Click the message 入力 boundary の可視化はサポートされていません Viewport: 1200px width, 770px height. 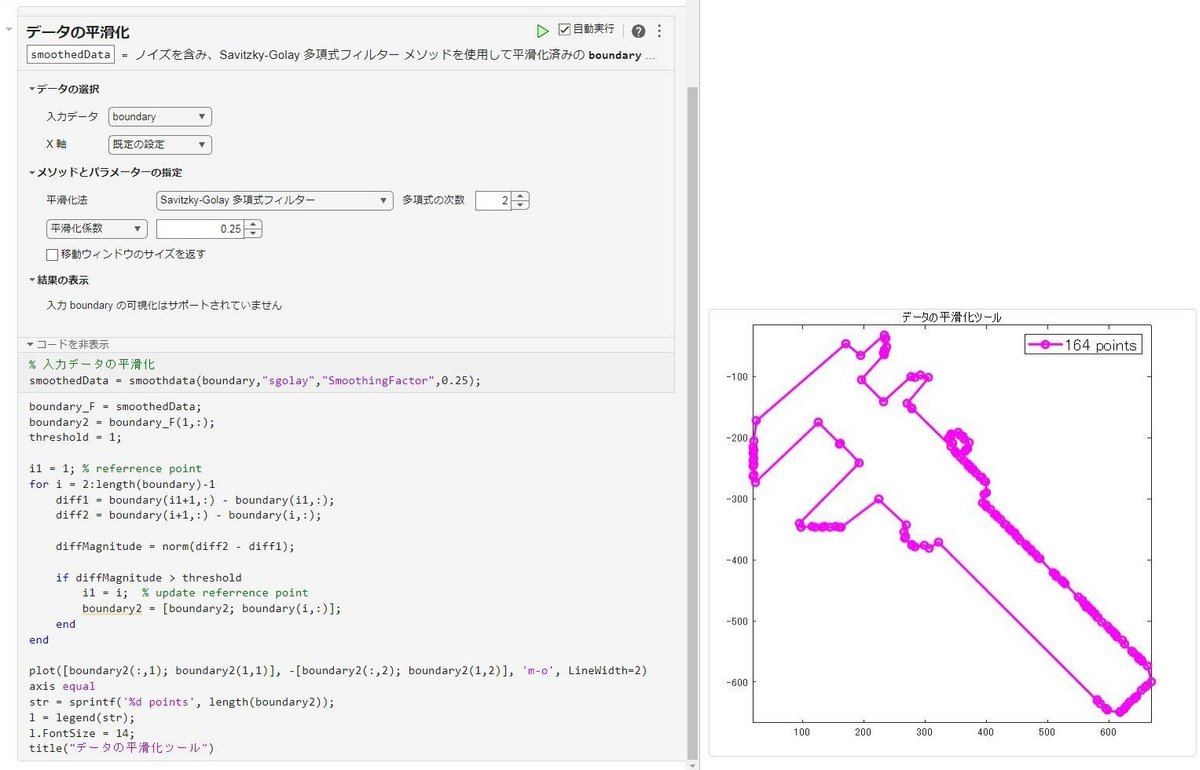click(x=164, y=305)
